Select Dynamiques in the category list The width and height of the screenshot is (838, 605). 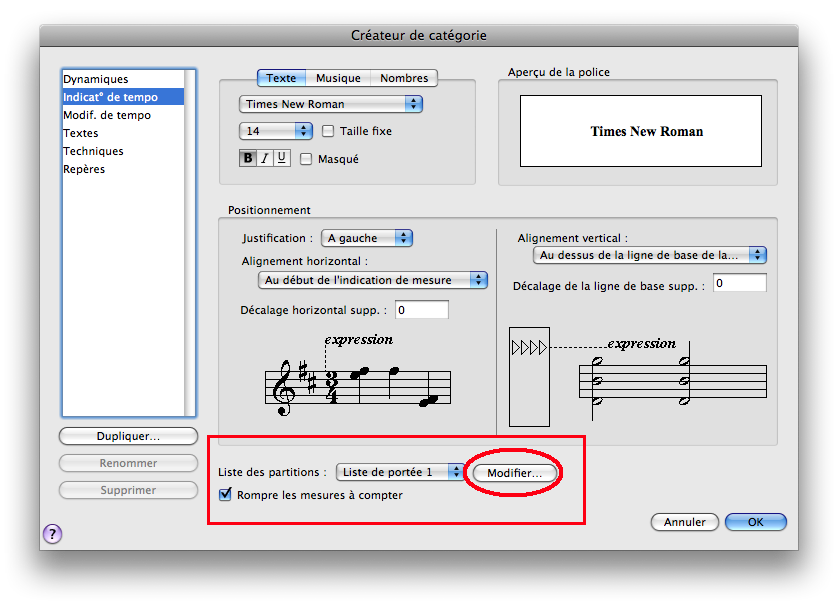pos(96,79)
